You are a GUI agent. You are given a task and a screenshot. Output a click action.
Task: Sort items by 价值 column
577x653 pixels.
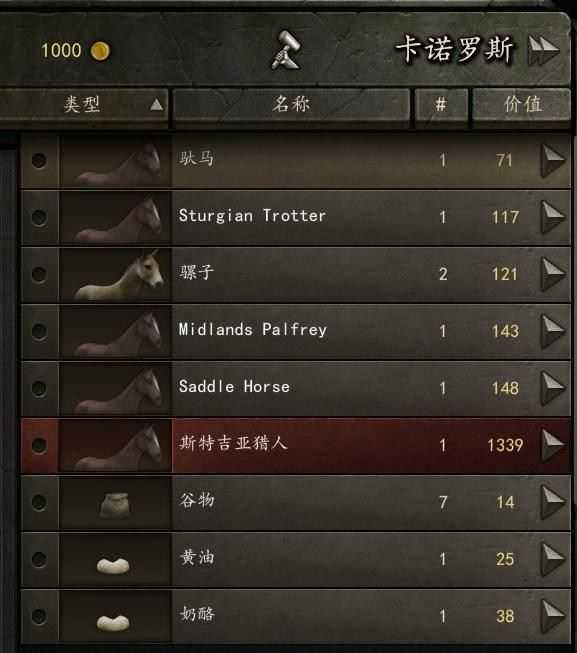[522, 105]
